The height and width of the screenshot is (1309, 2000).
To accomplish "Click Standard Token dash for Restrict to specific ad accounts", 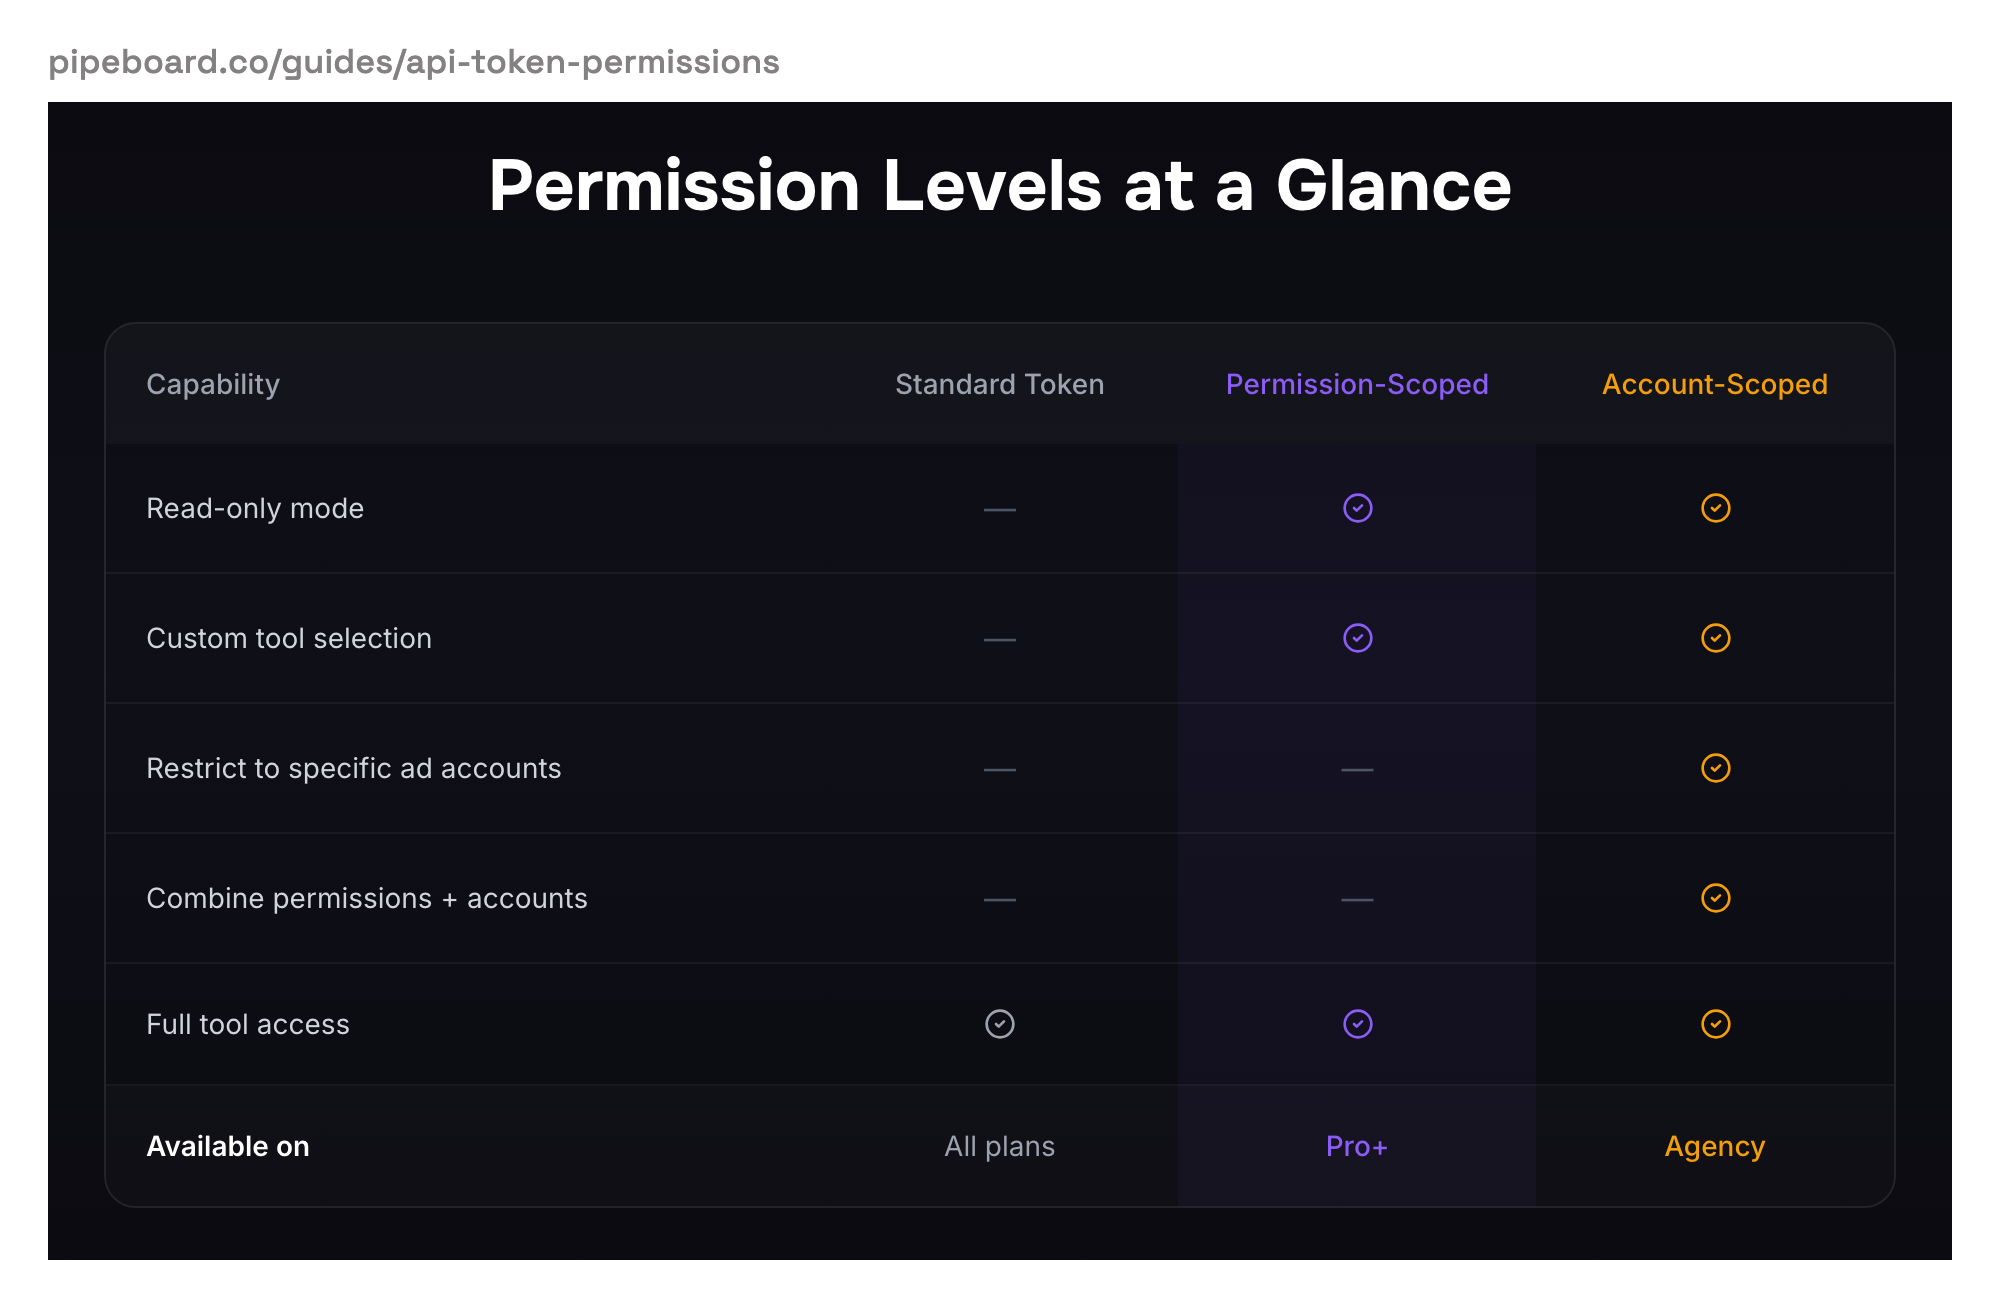I will coord(999,770).
